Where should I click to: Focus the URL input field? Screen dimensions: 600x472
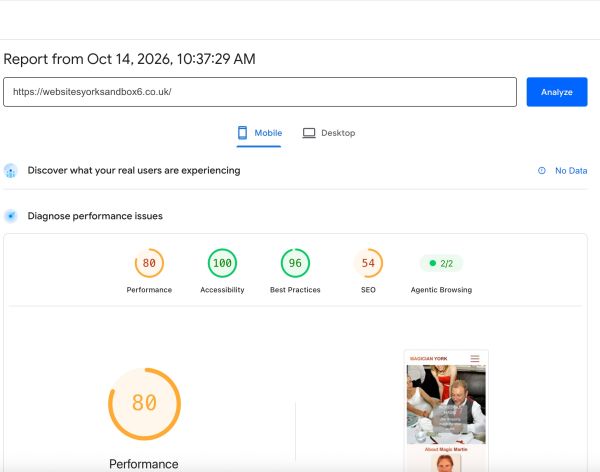260,92
